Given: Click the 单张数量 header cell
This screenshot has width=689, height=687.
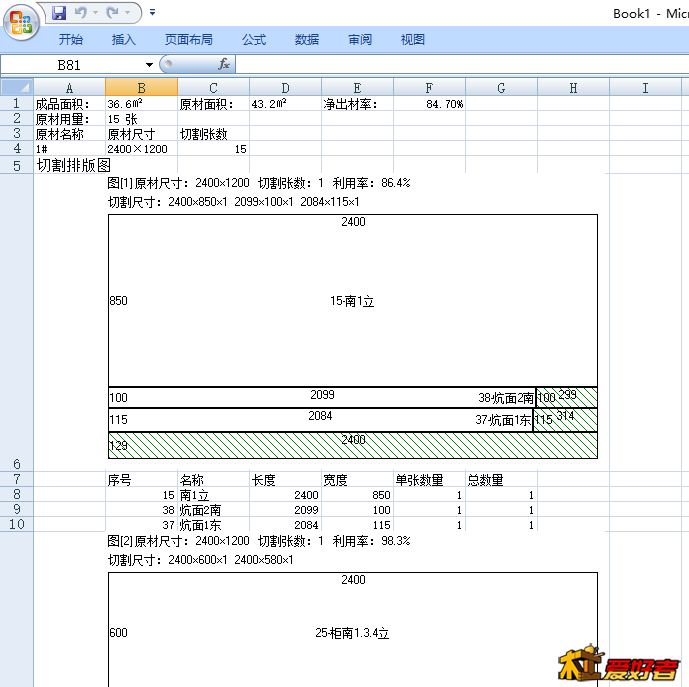Looking at the screenshot, I should 429,479.
